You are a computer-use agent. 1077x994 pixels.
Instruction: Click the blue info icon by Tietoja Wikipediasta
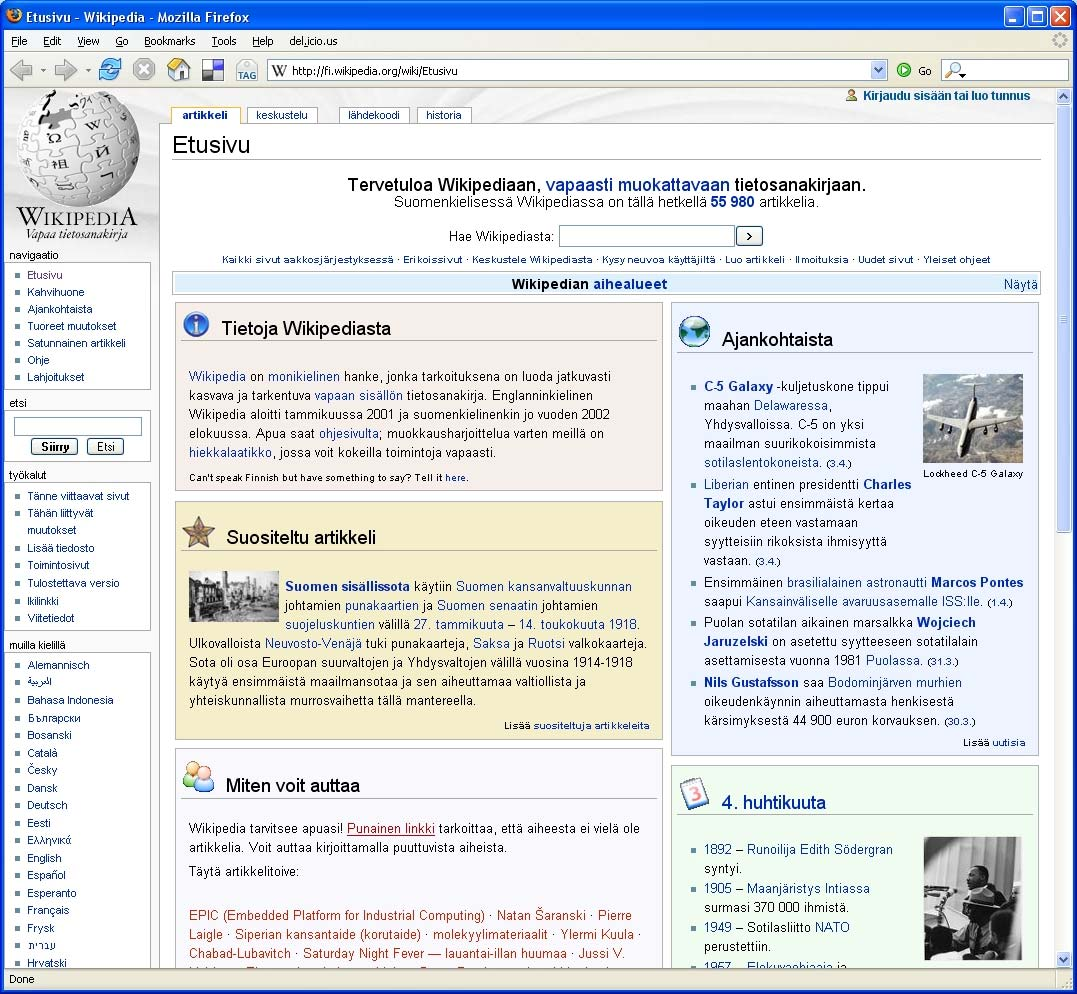tap(196, 324)
